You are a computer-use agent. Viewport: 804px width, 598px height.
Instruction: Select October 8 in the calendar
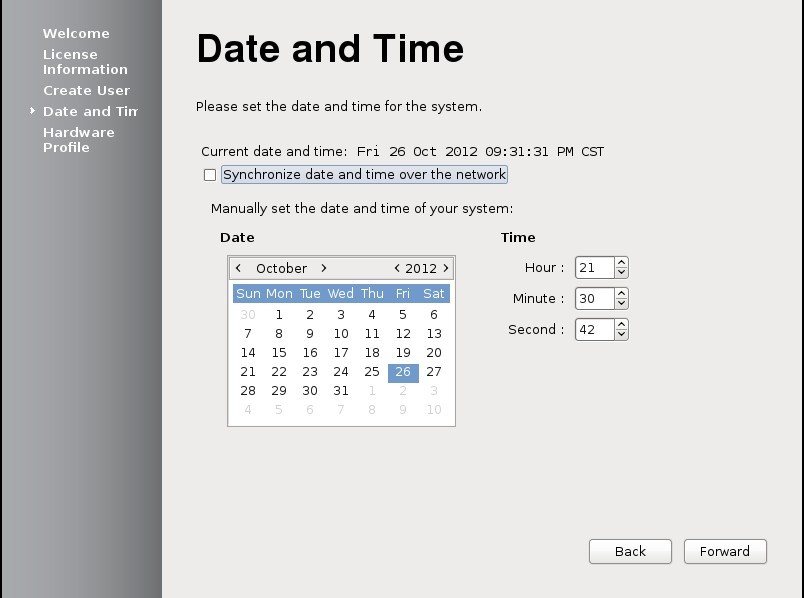(x=279, y=333)
